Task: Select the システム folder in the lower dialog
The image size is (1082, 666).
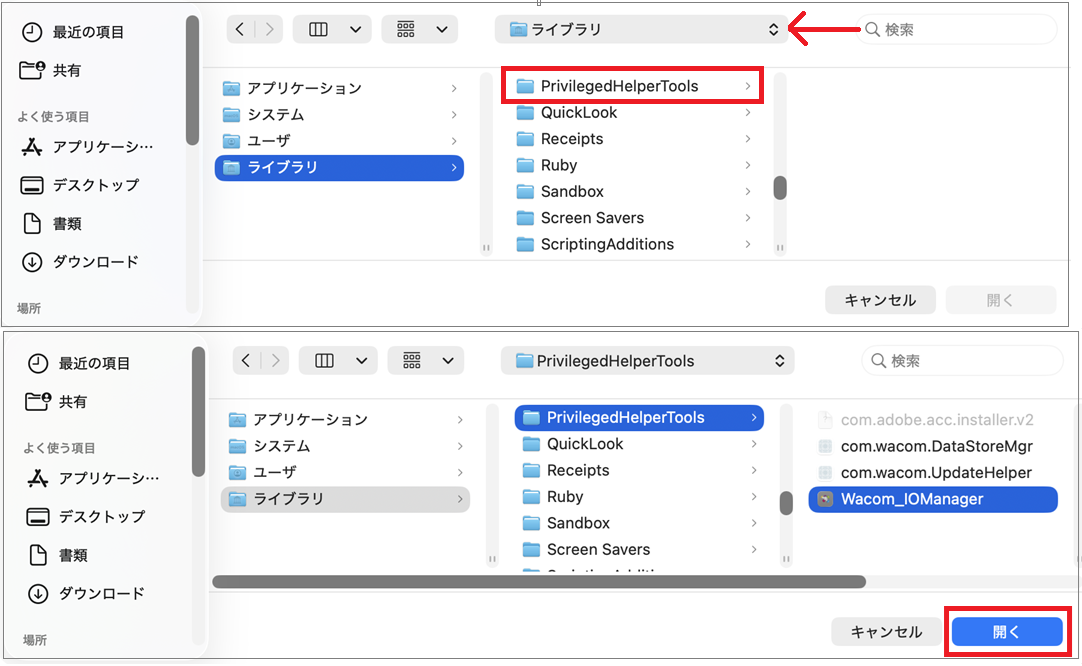Action: point(346,446)
